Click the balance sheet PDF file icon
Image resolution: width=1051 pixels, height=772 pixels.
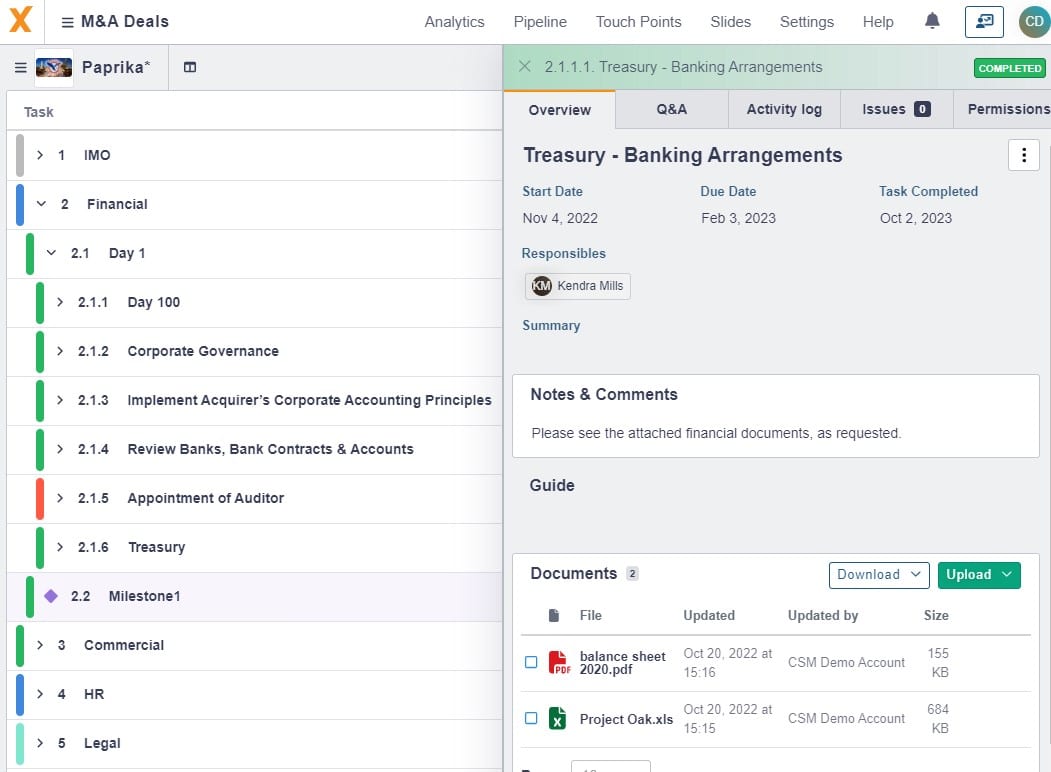(558, 663)
